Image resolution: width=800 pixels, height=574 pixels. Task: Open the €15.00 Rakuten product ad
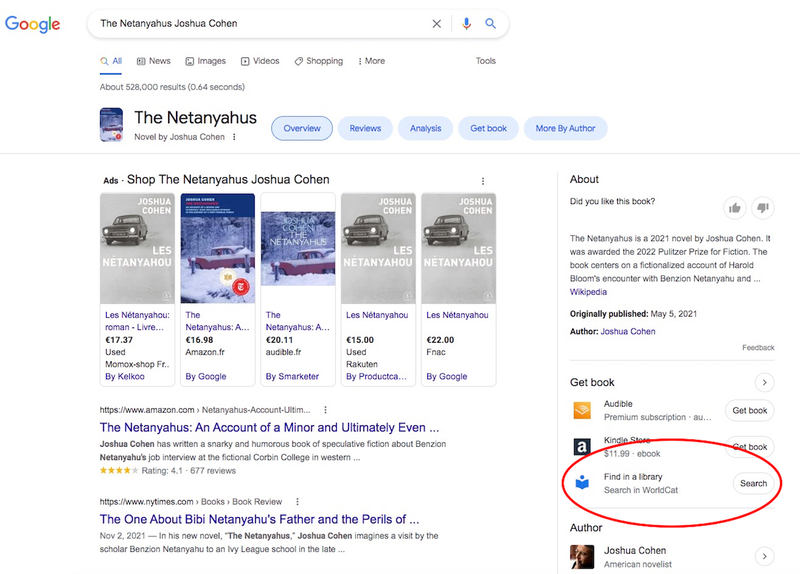point(379,289)
